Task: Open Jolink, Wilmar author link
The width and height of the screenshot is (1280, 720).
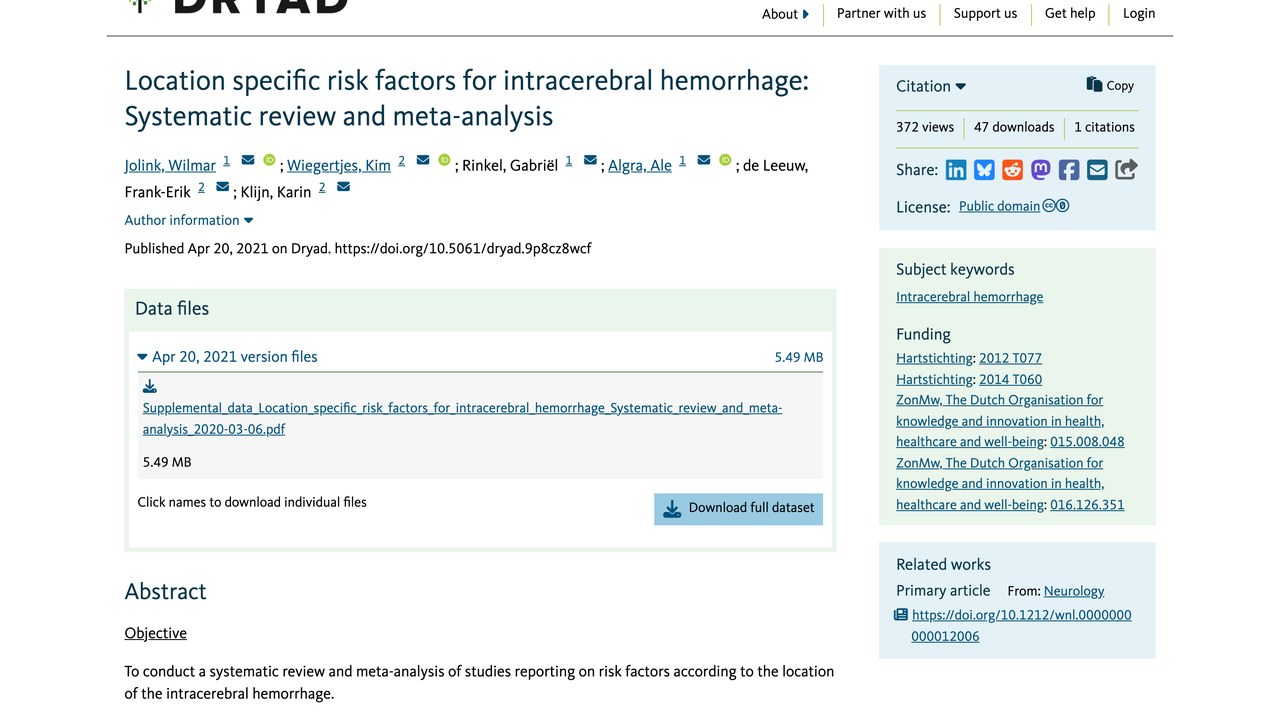Action: pyautogui.click(x=170, y=166)
